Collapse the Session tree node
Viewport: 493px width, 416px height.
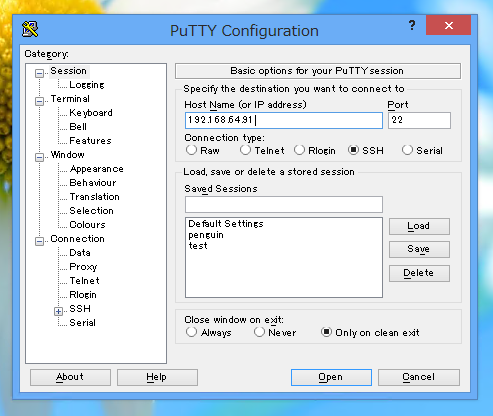(x=40, y=73)
